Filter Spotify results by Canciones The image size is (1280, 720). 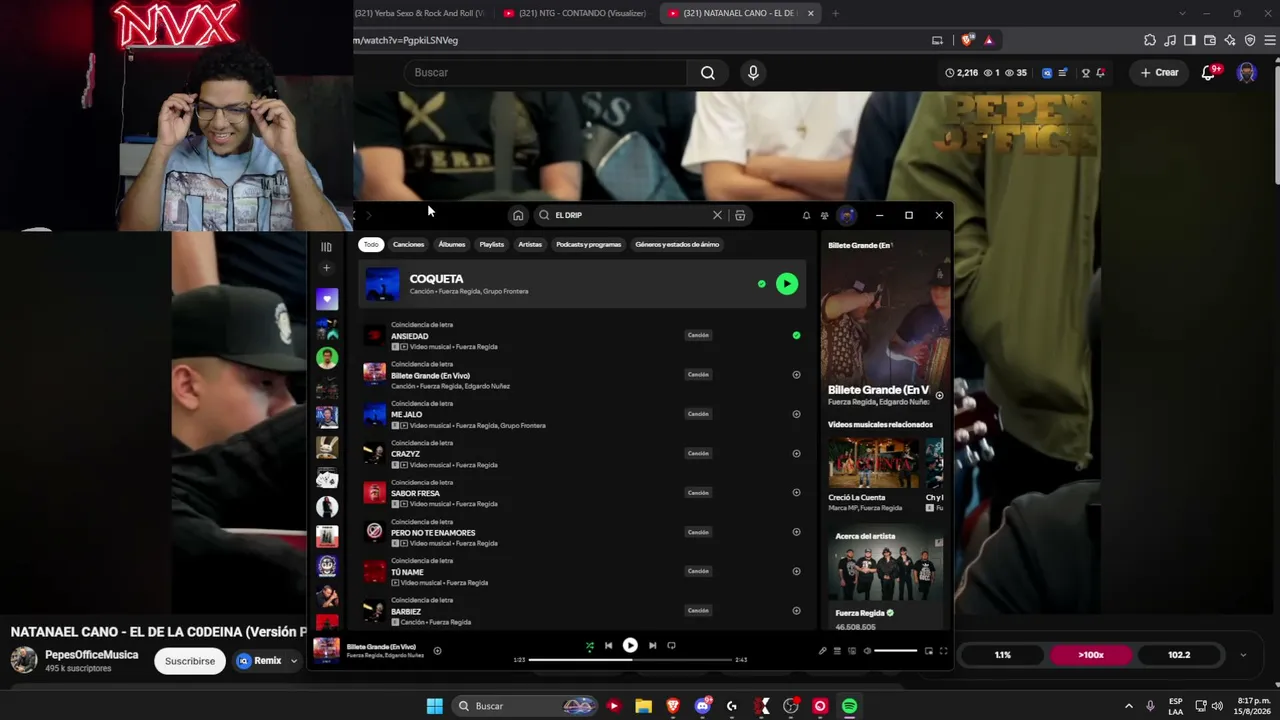point(408,244)
